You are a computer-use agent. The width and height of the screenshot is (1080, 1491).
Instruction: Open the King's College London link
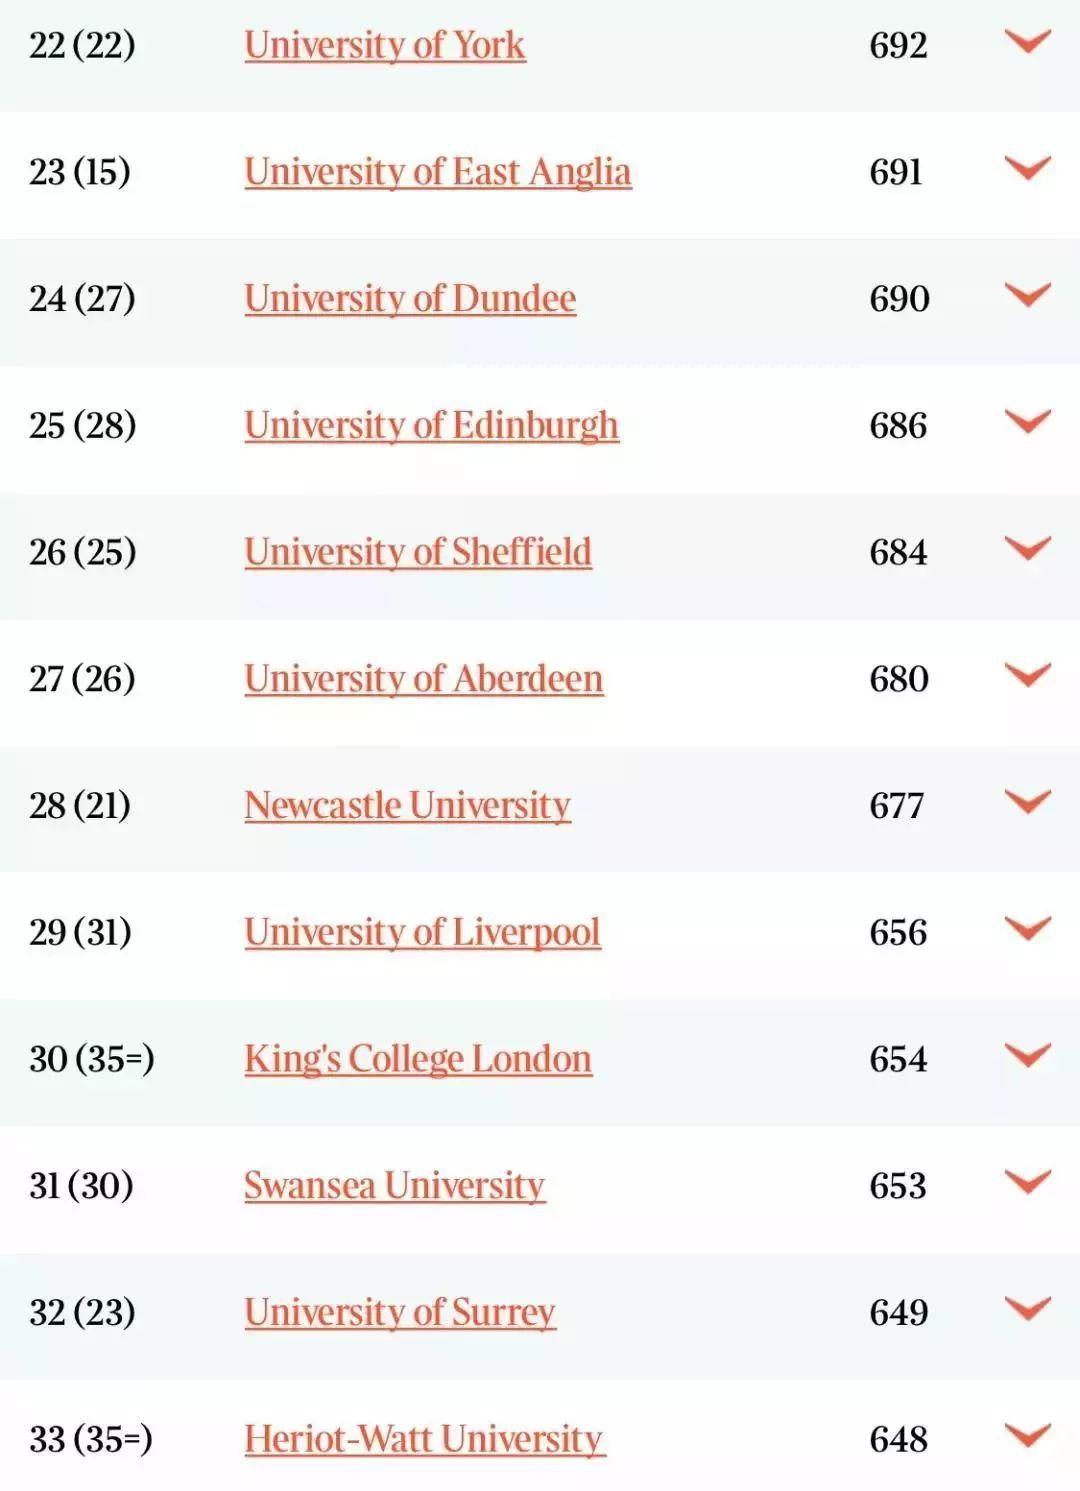point(417,1059)
